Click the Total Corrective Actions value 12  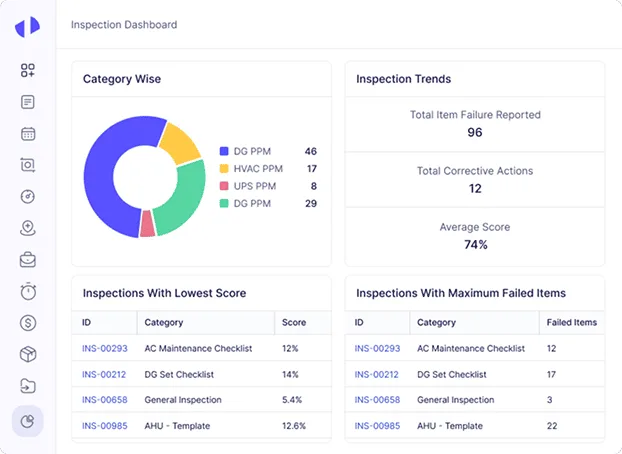point(475,188)
